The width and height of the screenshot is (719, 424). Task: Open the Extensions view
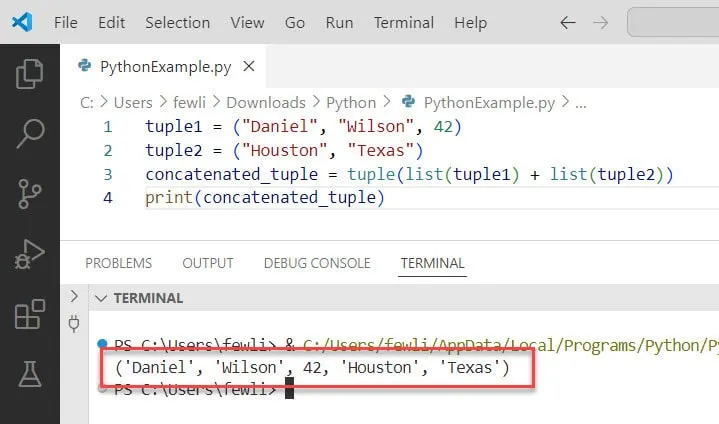pyautogui.click(x=30, y=315)
